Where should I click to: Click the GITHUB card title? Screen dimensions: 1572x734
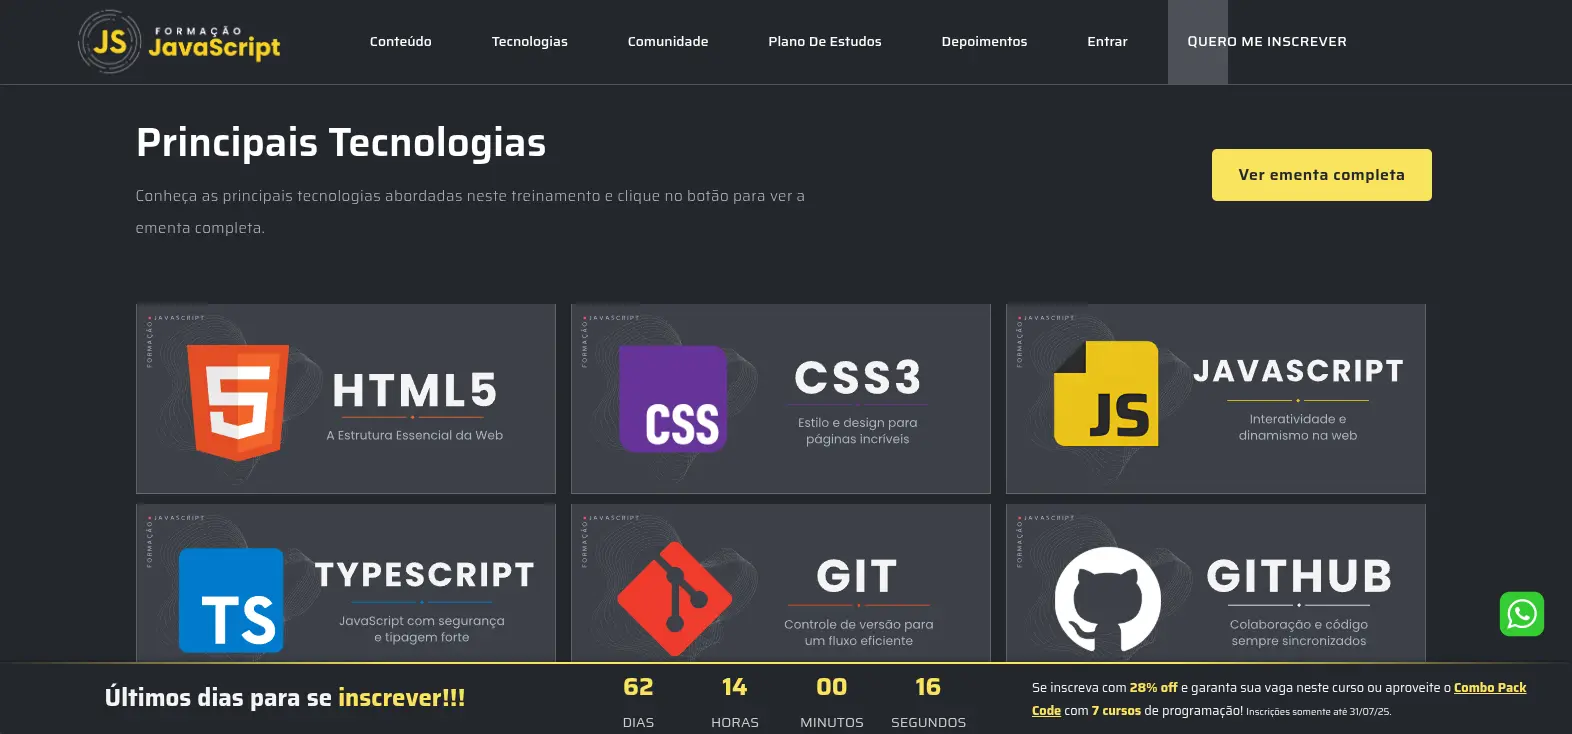[x=1299, y=576]
